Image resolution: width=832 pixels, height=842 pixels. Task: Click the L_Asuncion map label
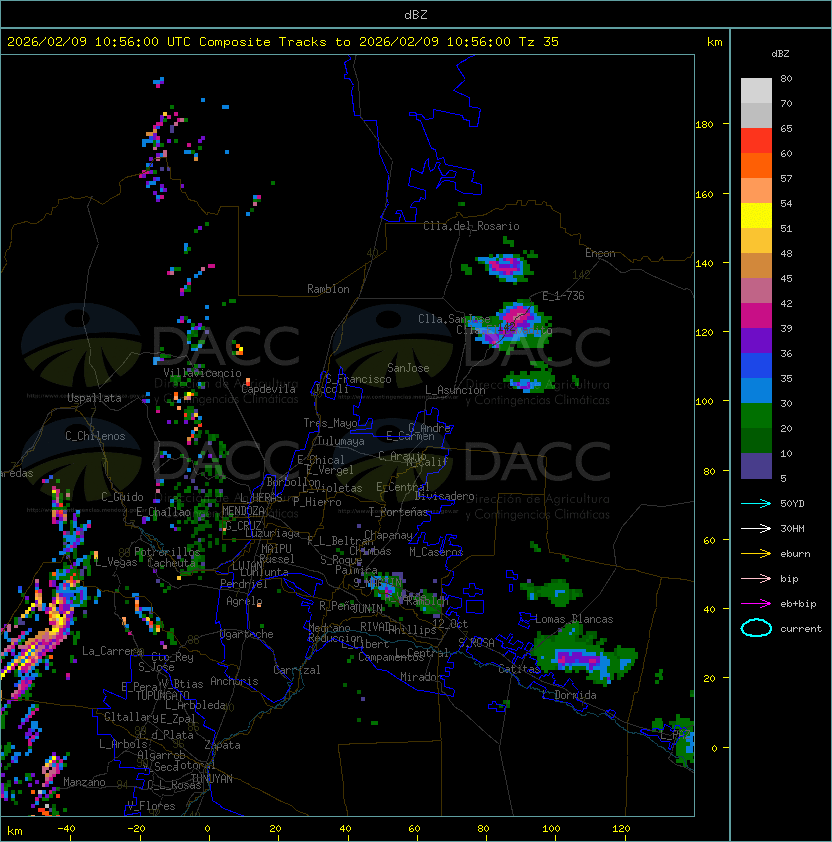[455, 390]
